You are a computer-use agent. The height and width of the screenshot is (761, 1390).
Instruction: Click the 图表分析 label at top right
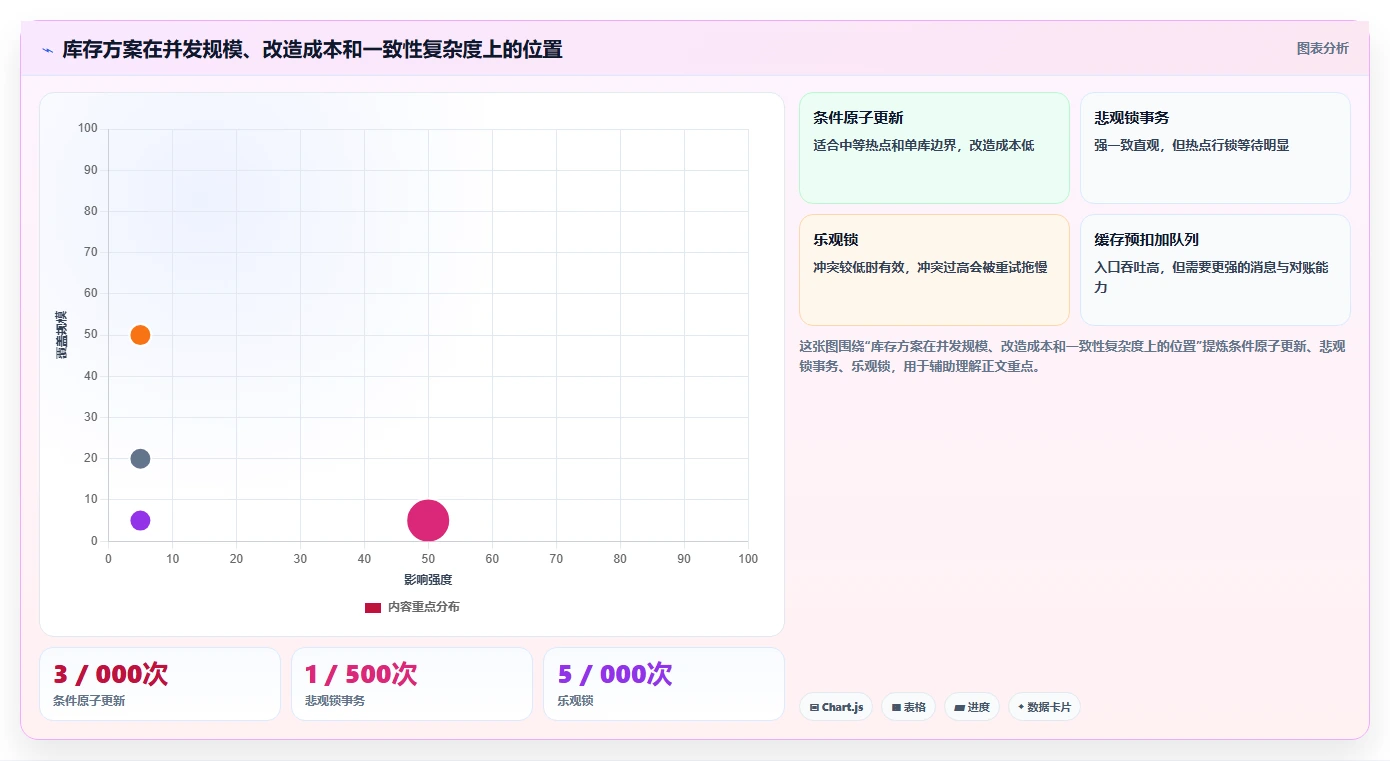[1322, 48]
